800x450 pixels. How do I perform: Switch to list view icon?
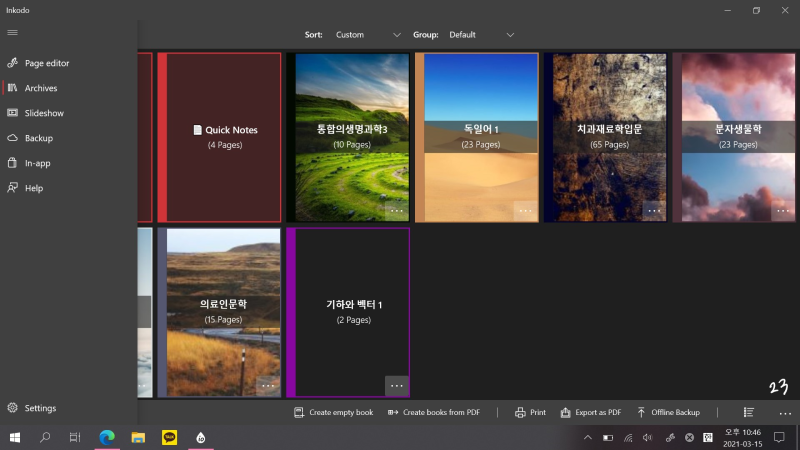[748, 412]
